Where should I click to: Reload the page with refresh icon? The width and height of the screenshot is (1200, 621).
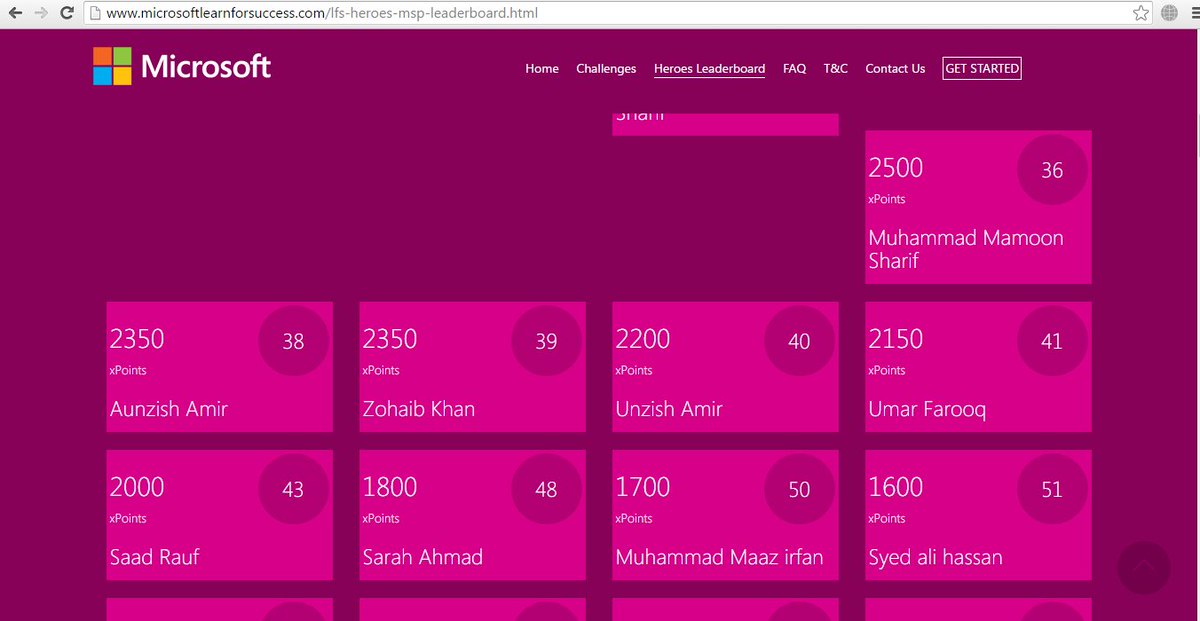point(67,14)
